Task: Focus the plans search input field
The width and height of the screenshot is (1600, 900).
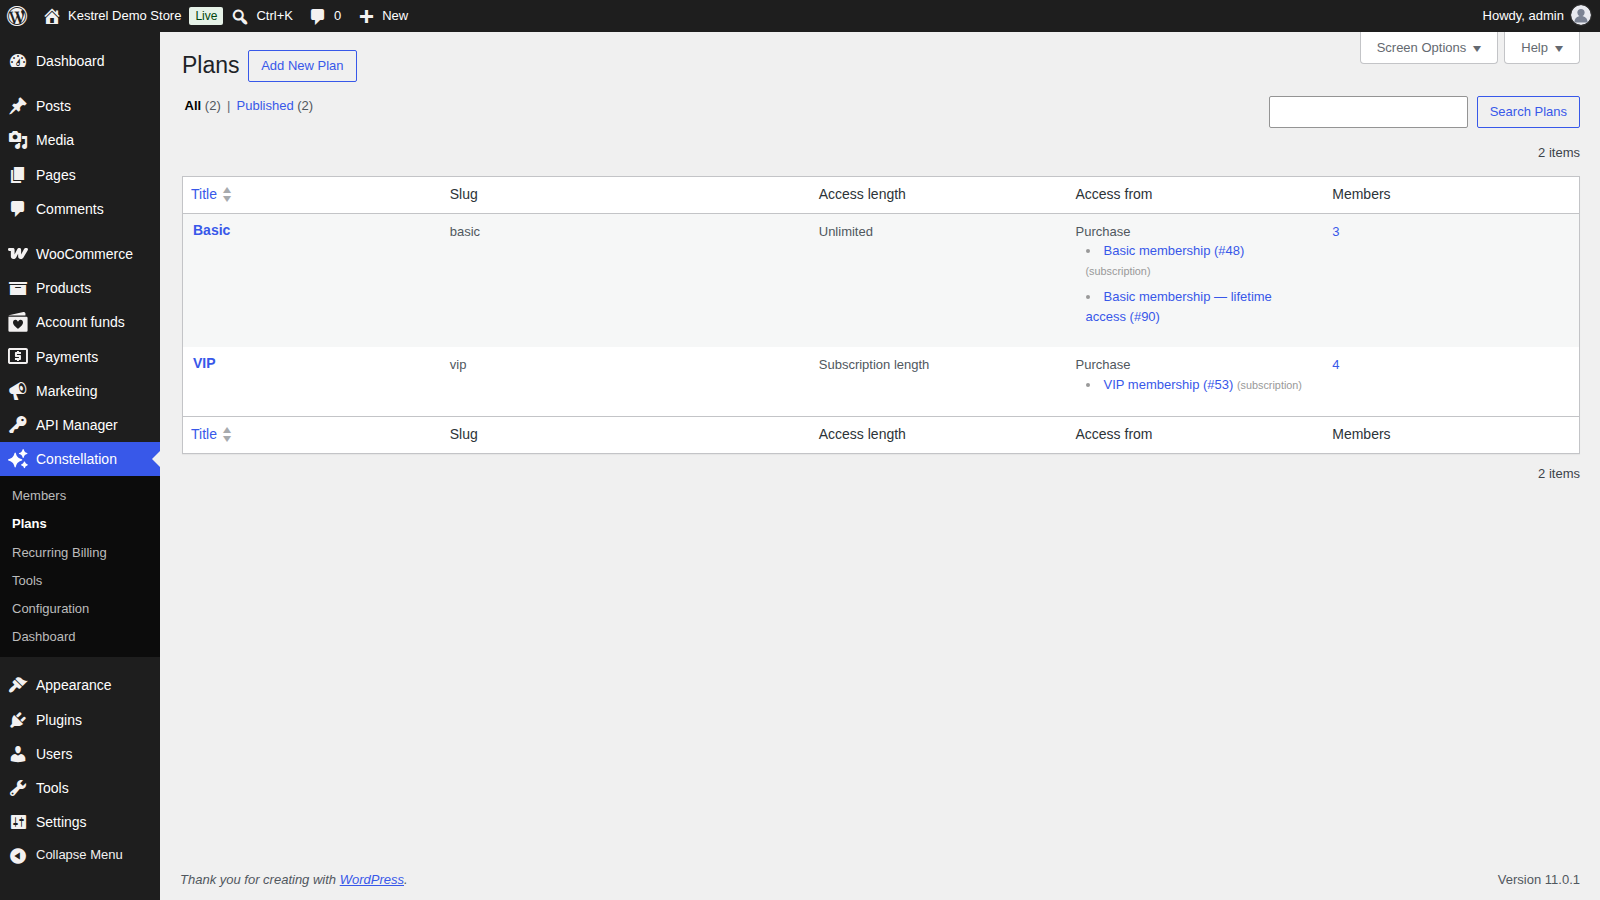Action: coord(1368,112)
